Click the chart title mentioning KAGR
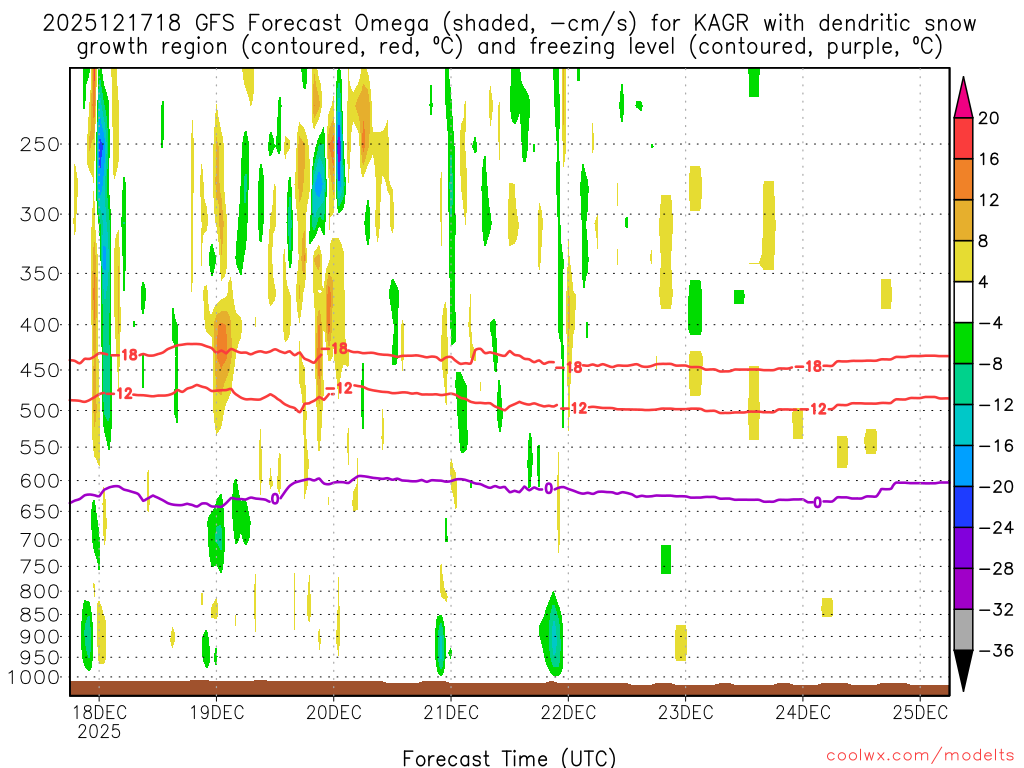 pyautogui.click(x=509, y=35)
